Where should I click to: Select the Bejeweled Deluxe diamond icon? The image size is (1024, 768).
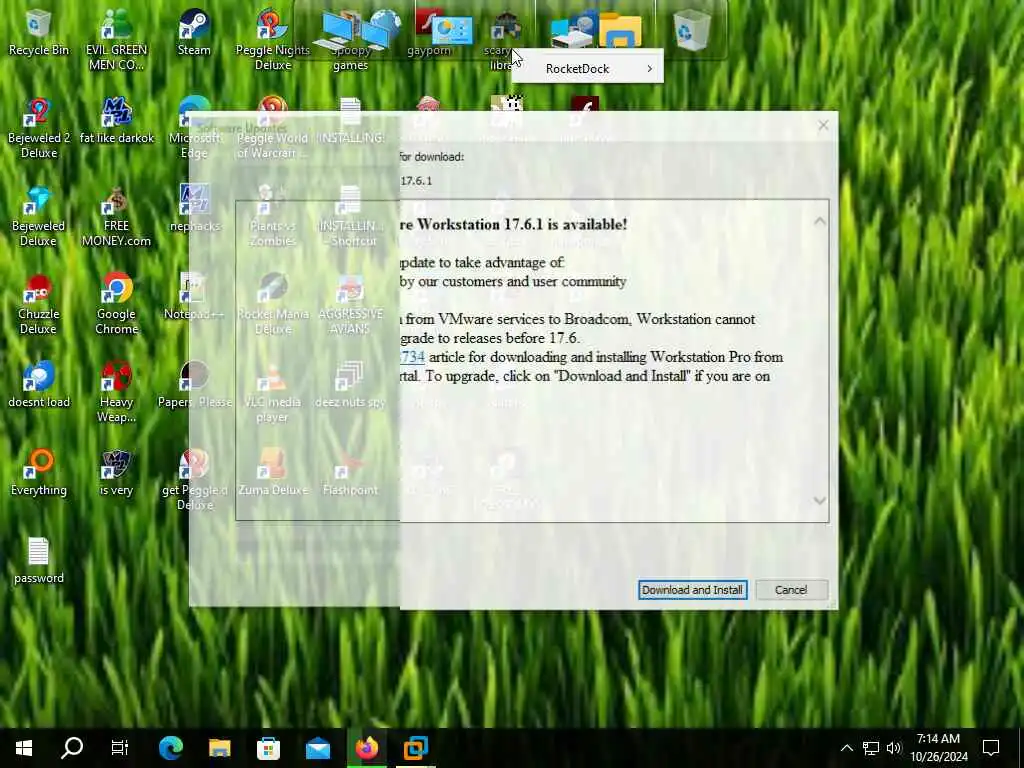click(38, 216)
